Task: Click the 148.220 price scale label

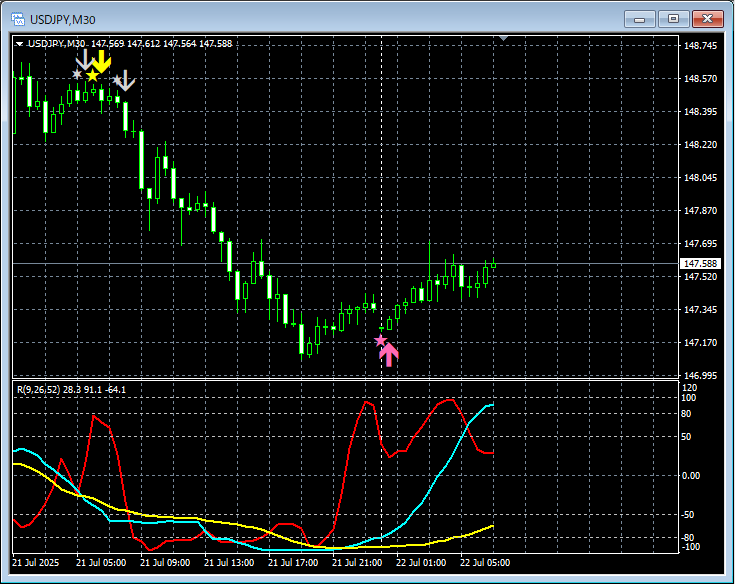Action: click(701, 145)
